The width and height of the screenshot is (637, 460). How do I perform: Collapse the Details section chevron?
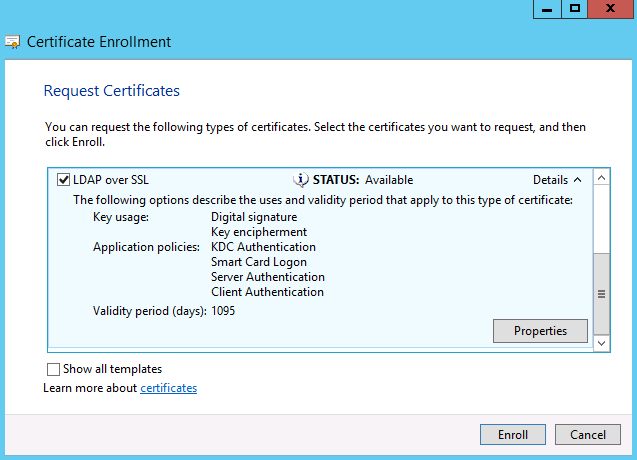[x=577, y=180]
